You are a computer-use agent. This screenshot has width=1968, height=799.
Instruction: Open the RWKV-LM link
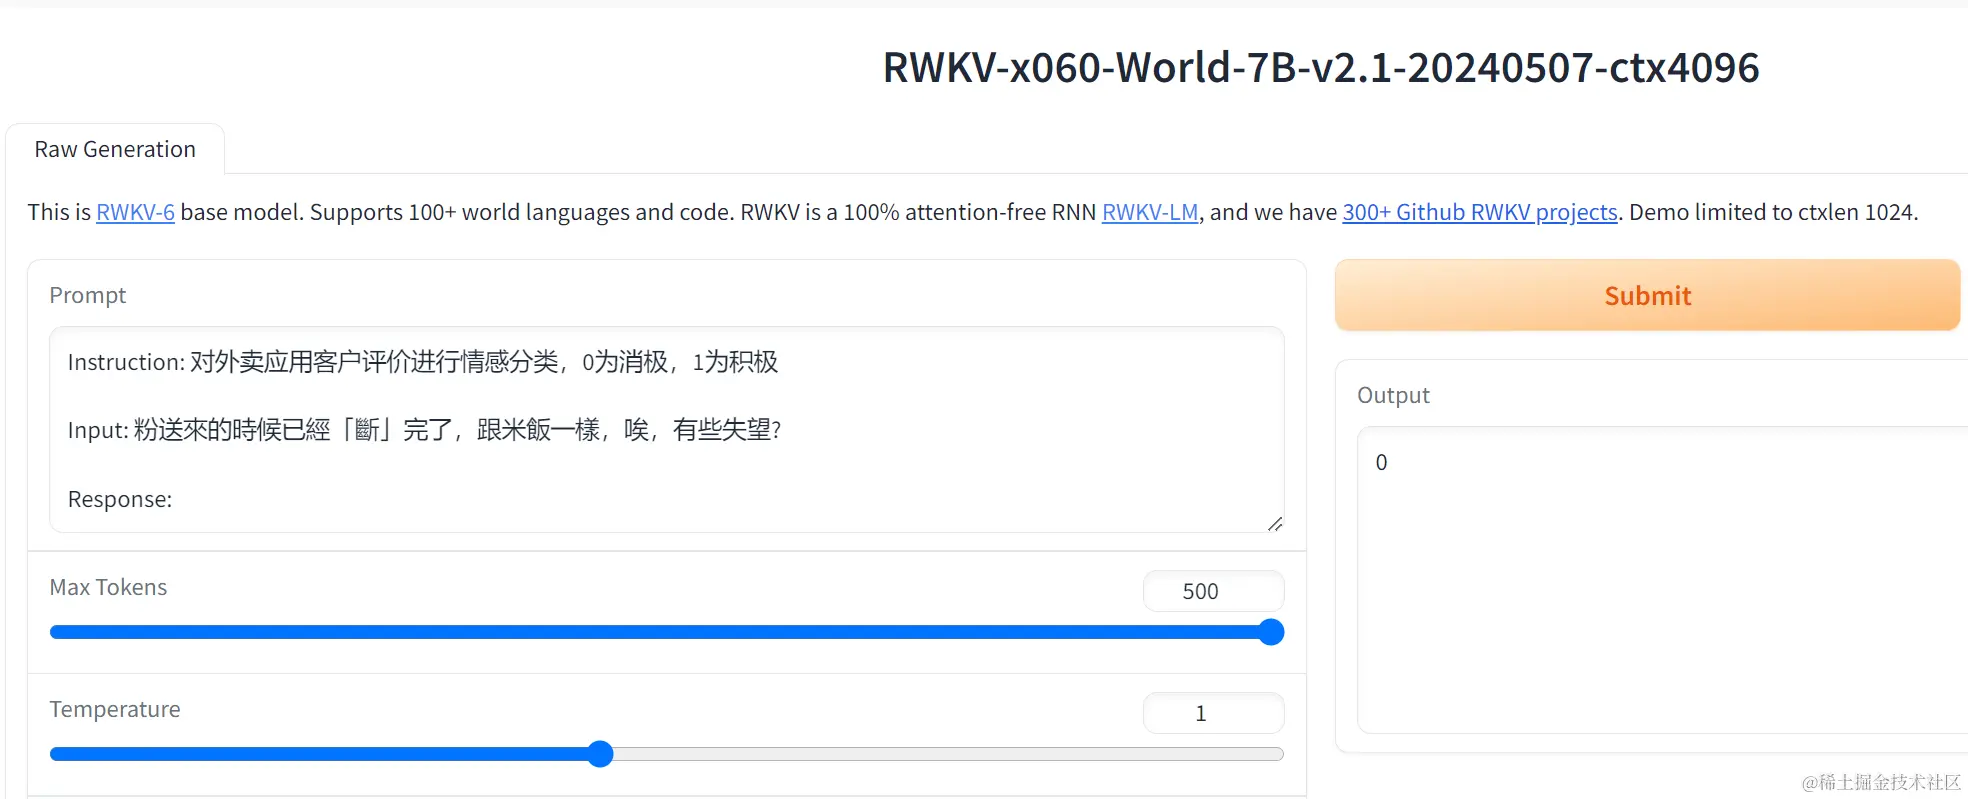1150,212
